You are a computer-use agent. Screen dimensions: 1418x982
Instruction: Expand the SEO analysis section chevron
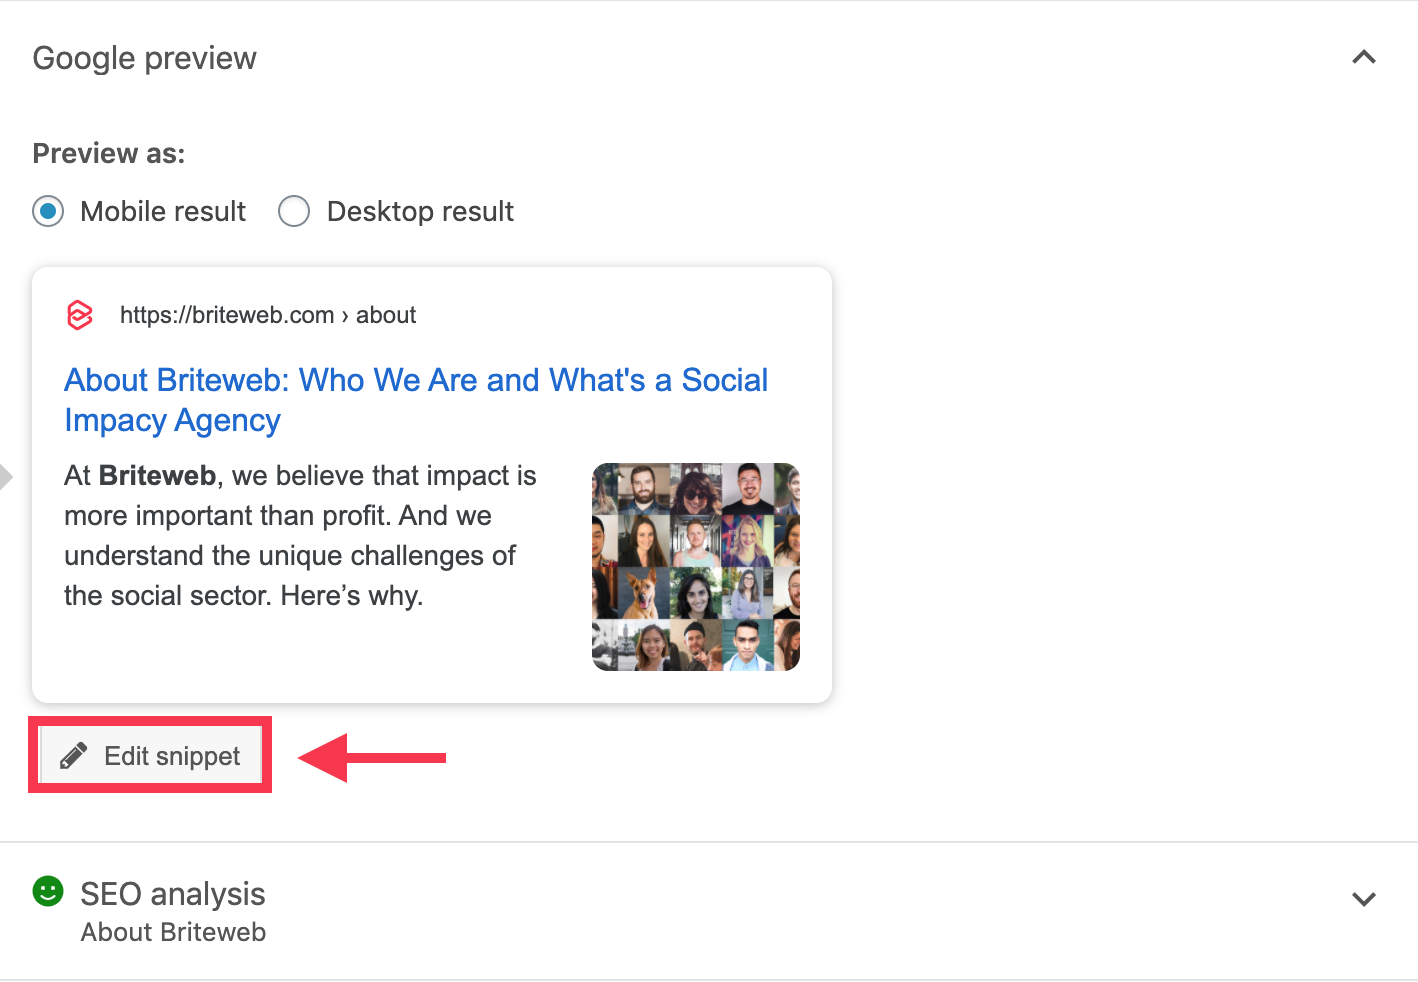click(x=1364, y=899)
